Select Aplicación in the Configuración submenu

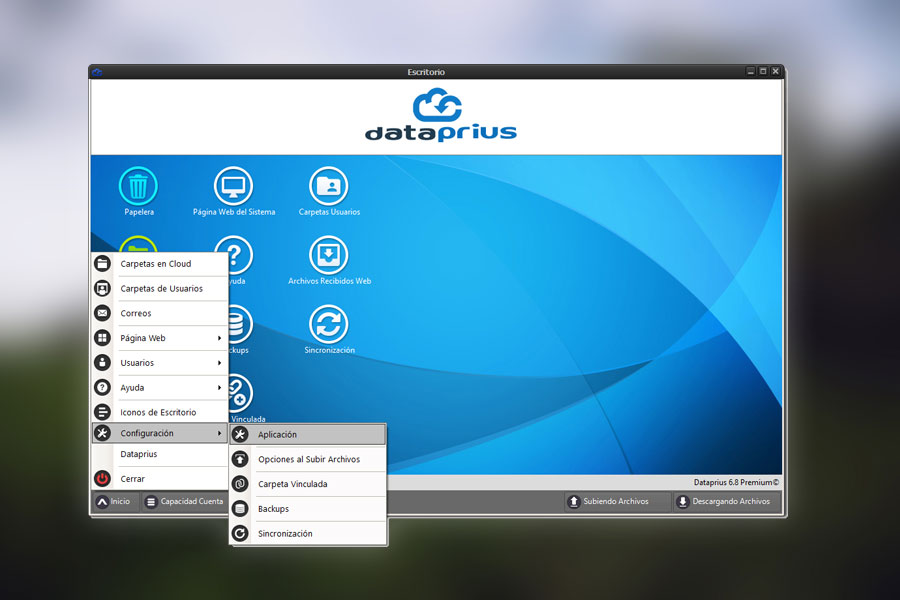[x=308, y=435]
